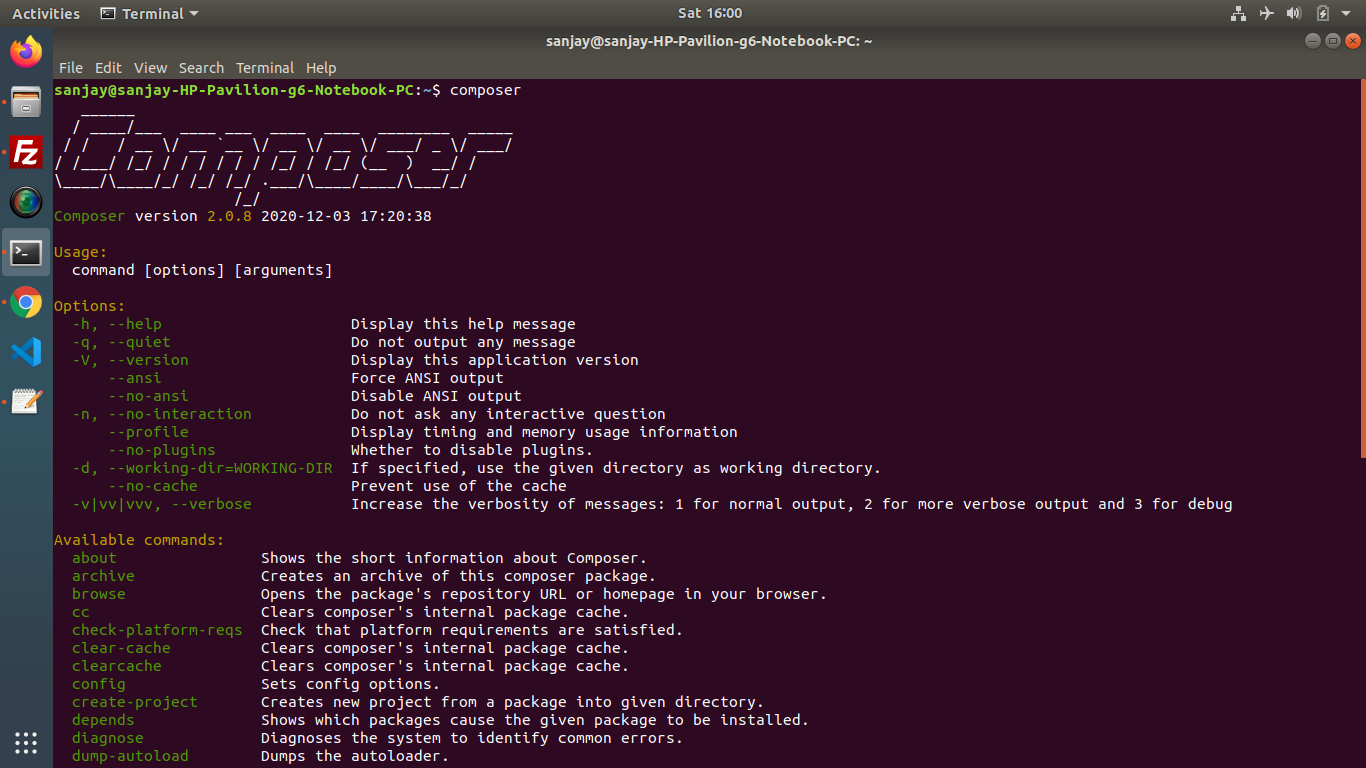Show Applications grid at dock bottom
This screenshot has width=1366, height=768.
[26, 742]
